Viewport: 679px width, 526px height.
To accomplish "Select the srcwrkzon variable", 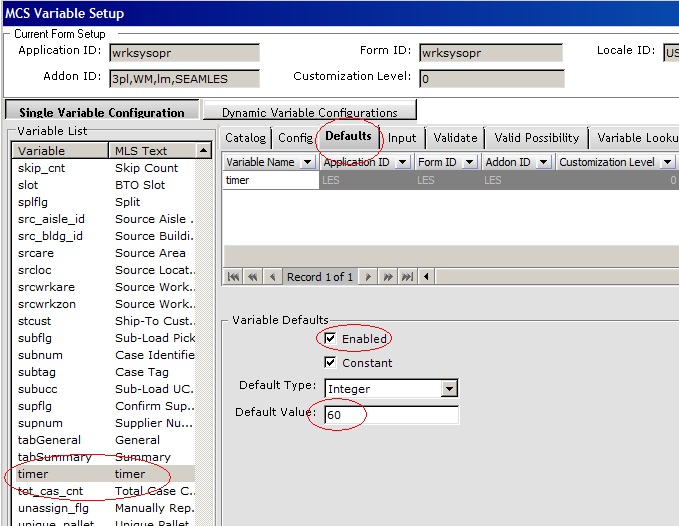I will [104, 304].
